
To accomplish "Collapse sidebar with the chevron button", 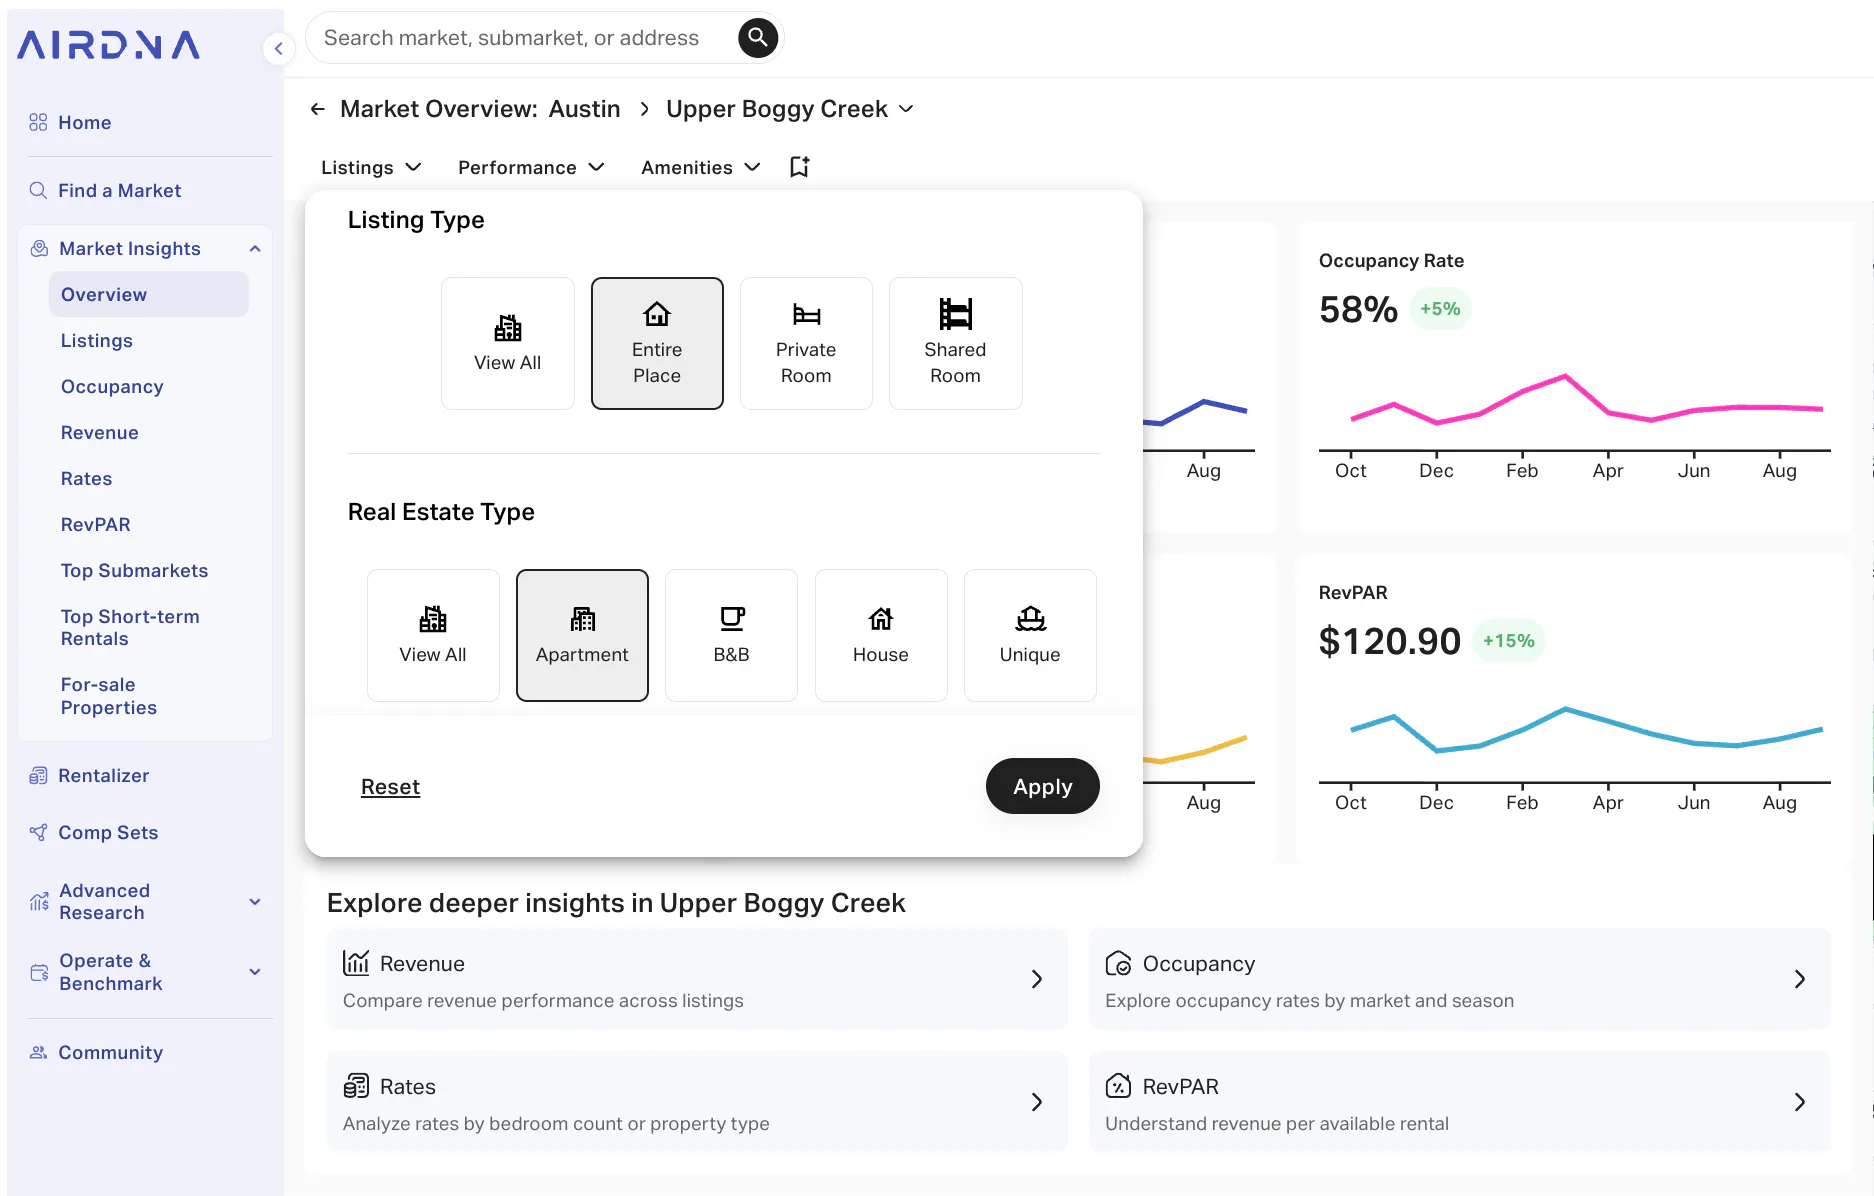I will 279,48.
